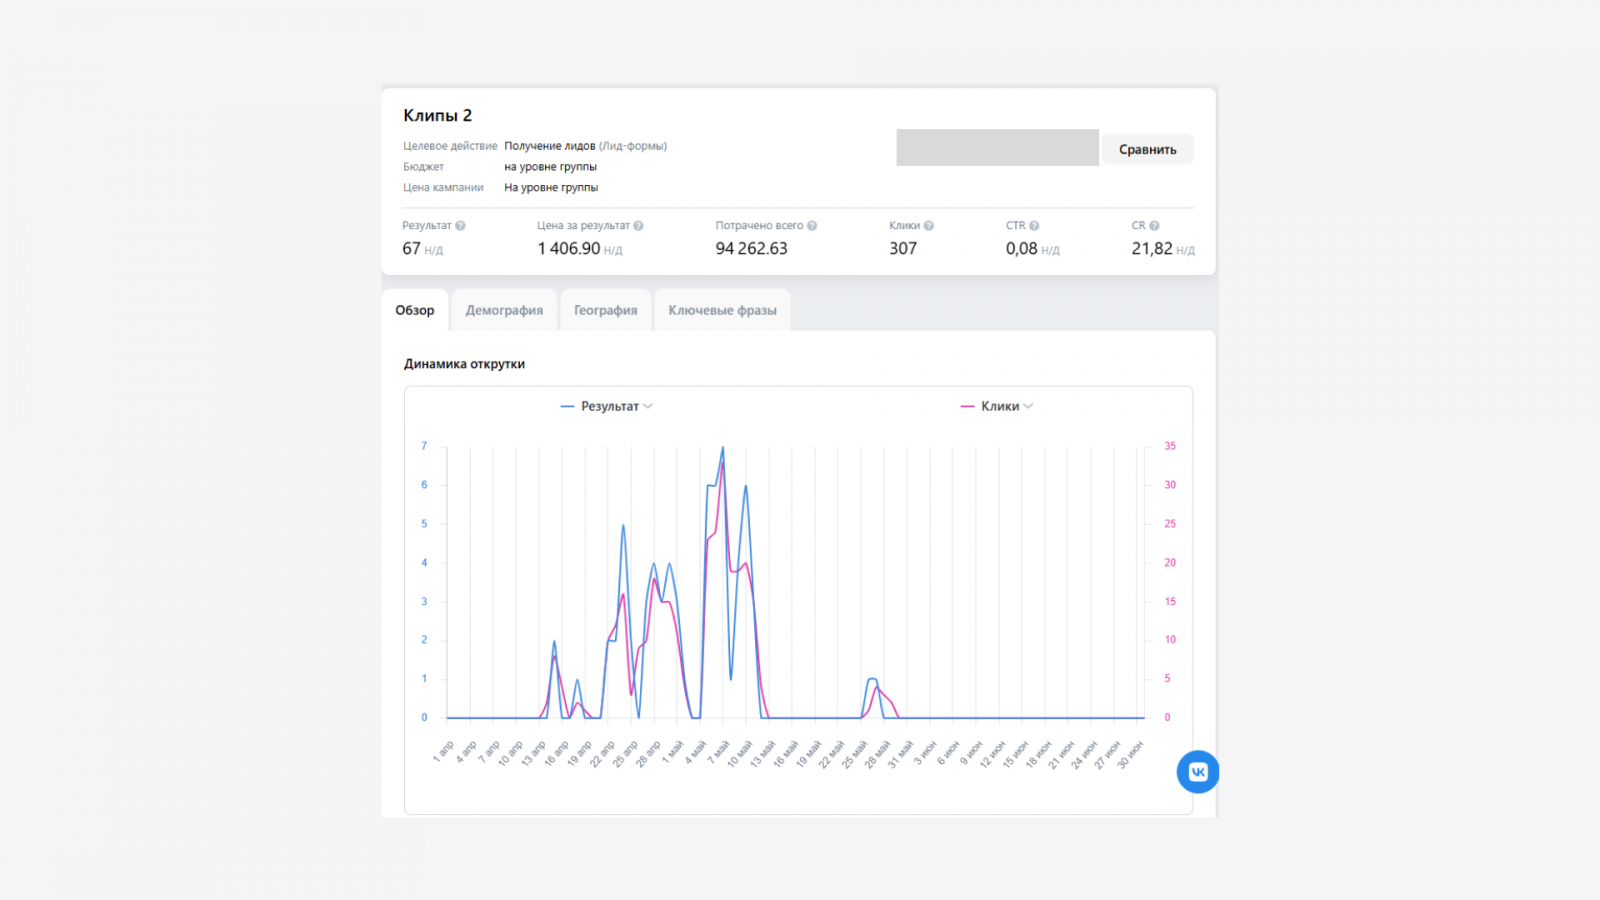Click help icon beside Цена за результат
1600x900 pixels.
638,226
